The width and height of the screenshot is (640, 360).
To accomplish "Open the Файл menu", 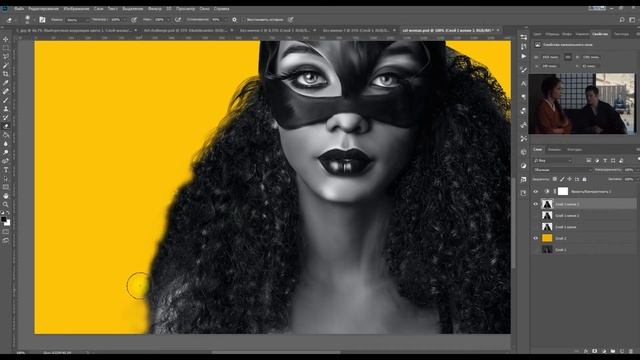I will [x=19, y=9].
